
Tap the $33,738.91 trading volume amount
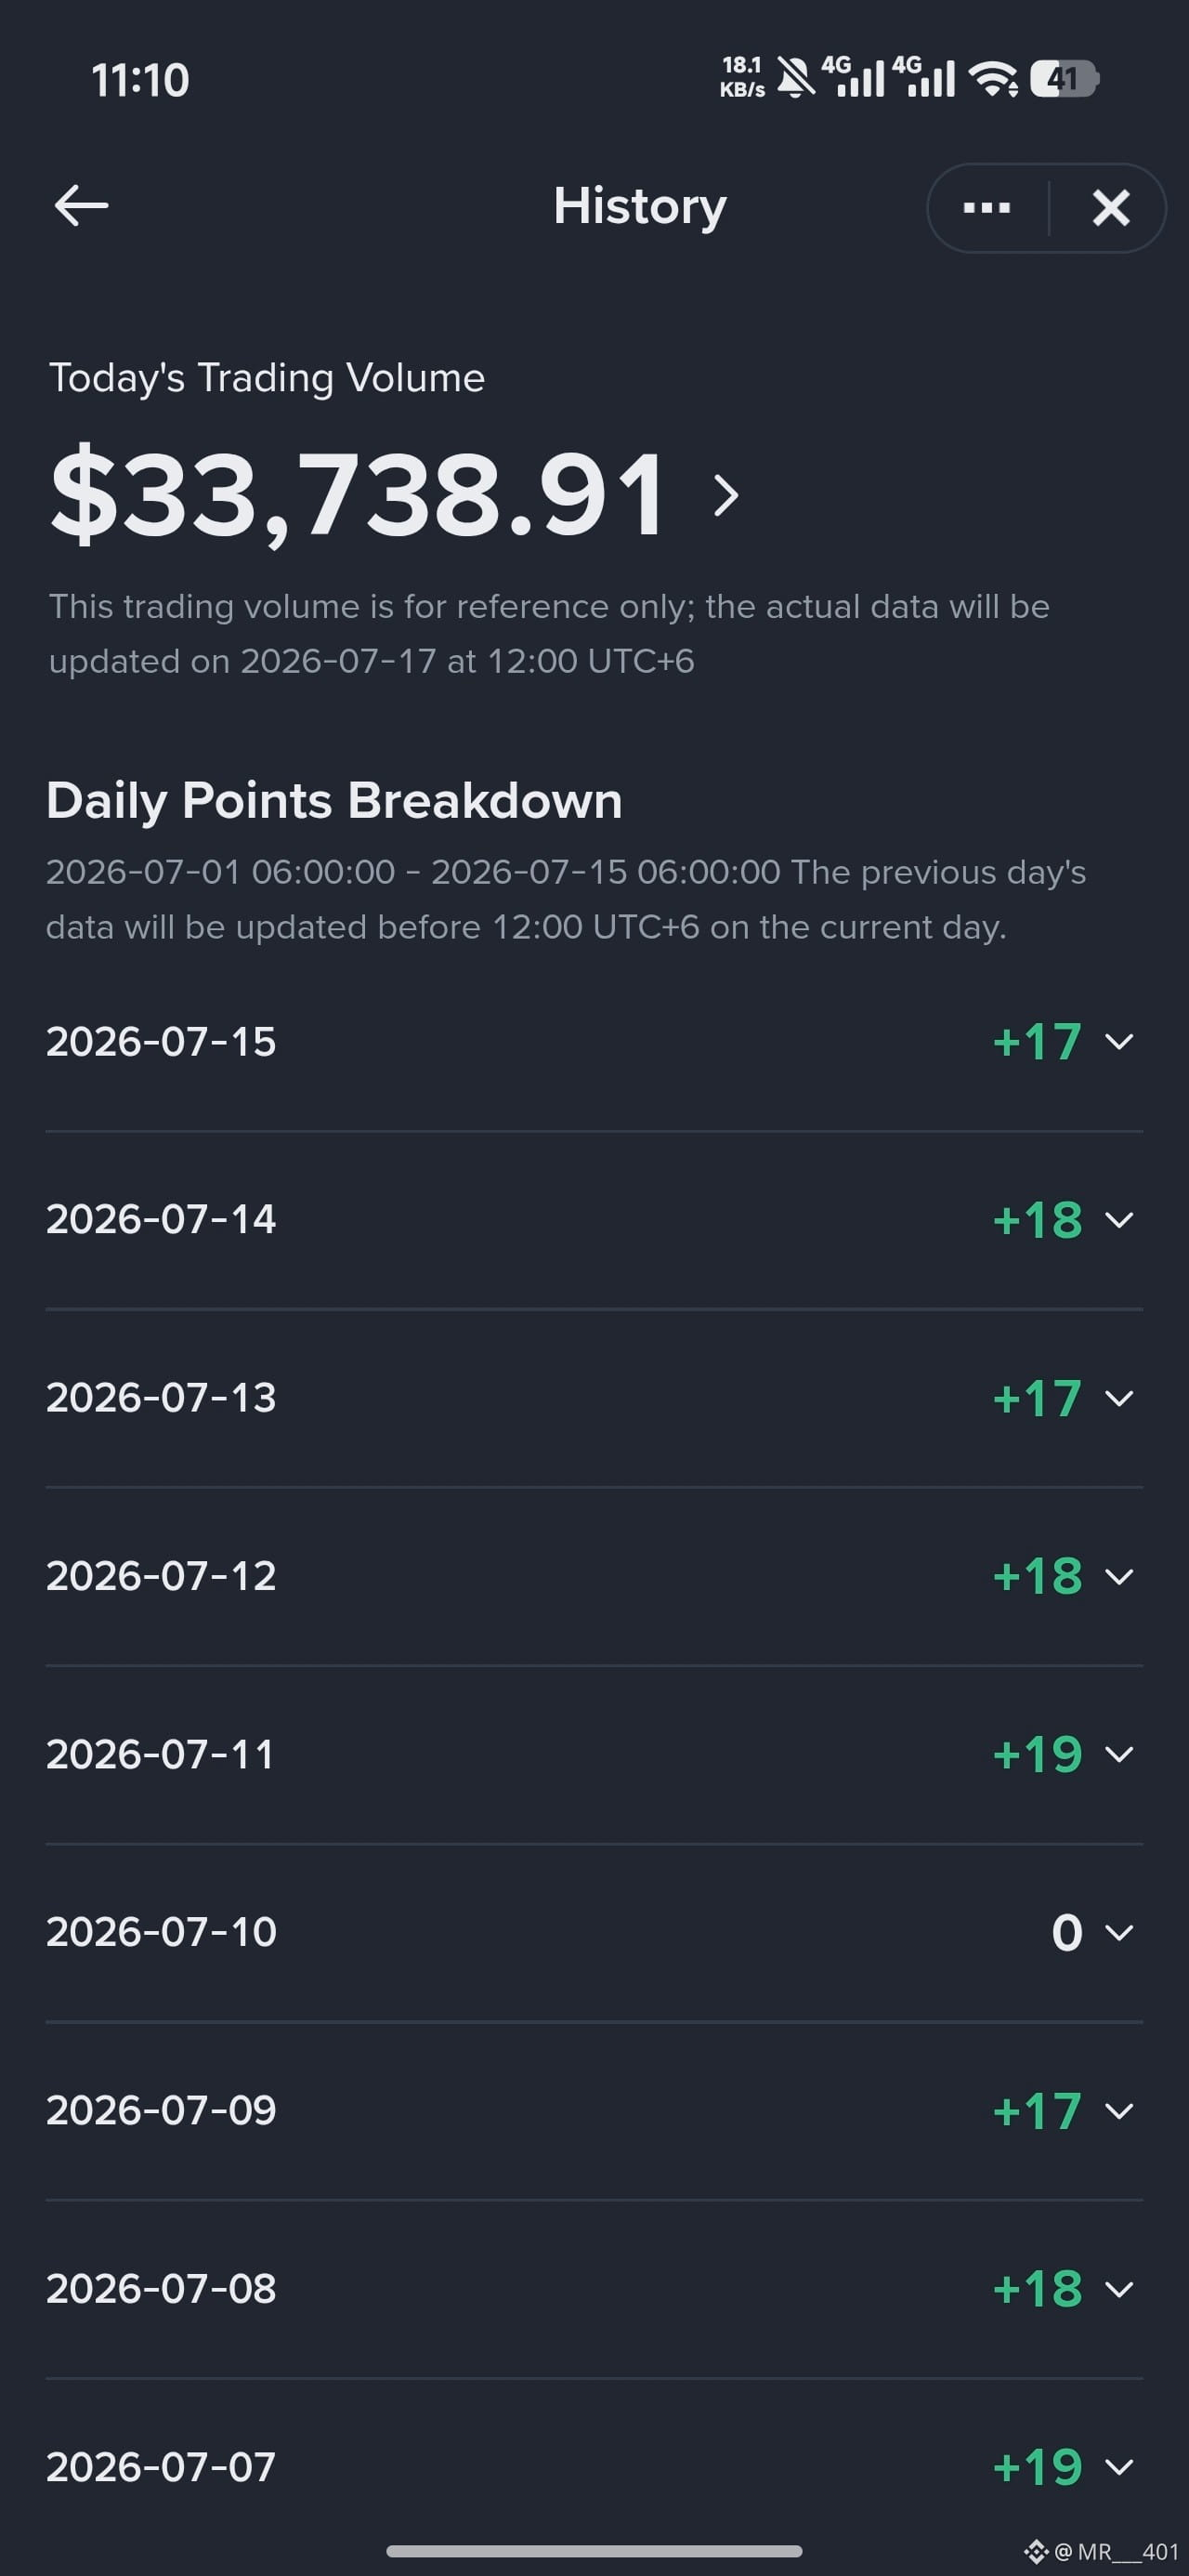coord(357,495)
